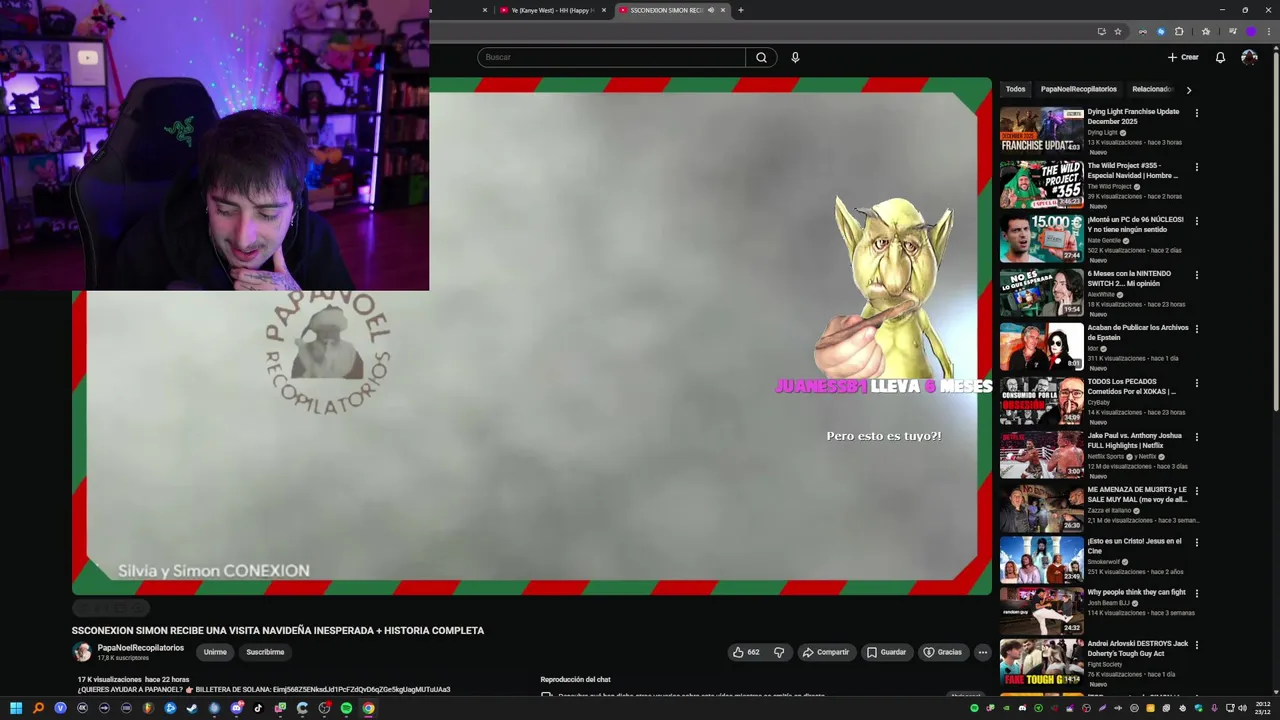Subscribe using the Suscribirme button
The image size is (1280, 720).
[265, 652]
